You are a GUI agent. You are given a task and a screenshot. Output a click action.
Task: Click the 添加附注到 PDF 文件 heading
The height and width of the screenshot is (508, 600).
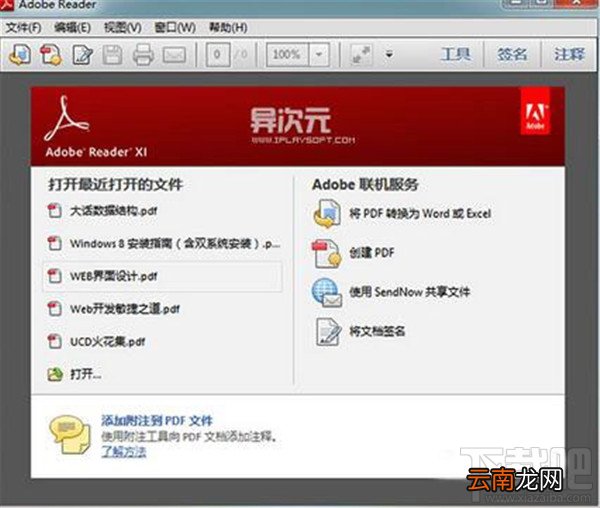pyautogui.click(x=157, y=421)
